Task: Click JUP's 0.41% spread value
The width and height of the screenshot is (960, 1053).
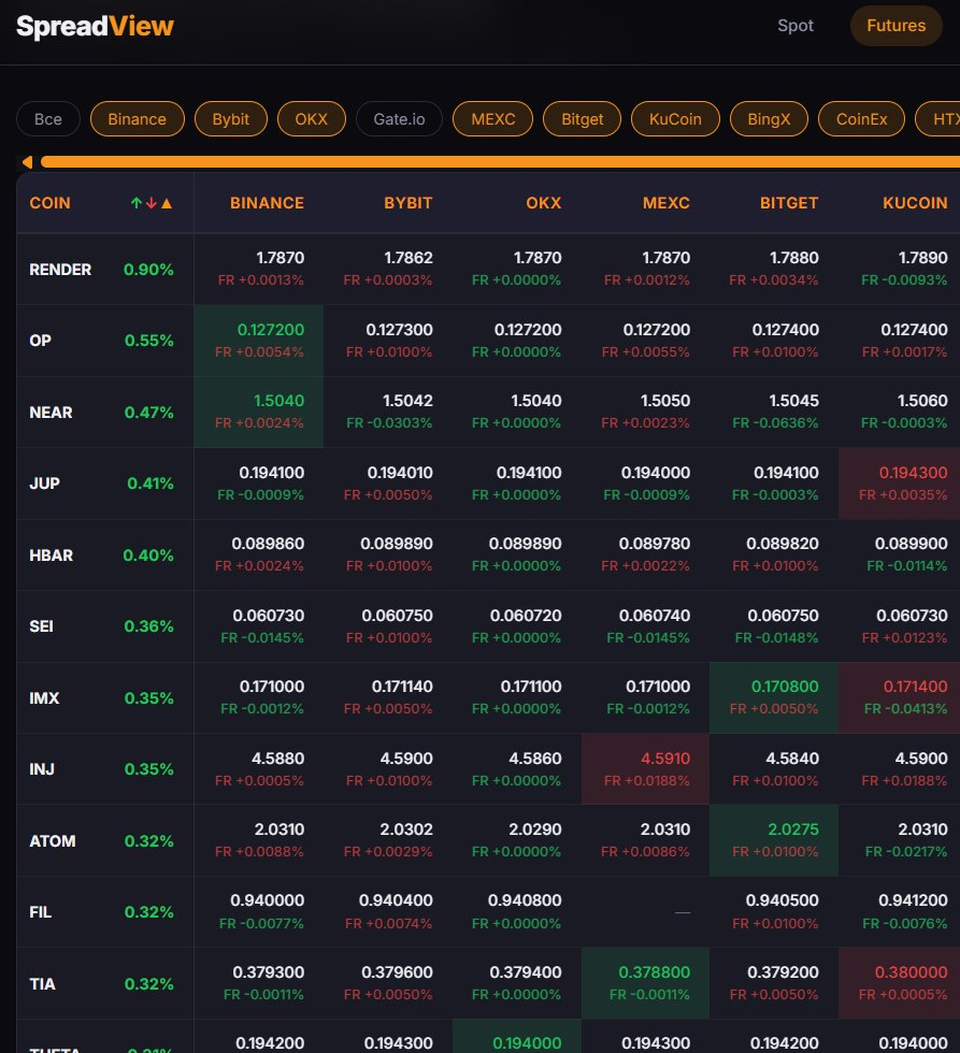Action: click(x=150, y=484)
